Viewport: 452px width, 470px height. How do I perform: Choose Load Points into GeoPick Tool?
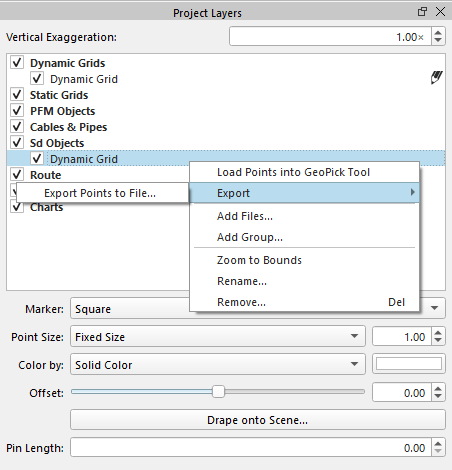click(x=293, y=172)
